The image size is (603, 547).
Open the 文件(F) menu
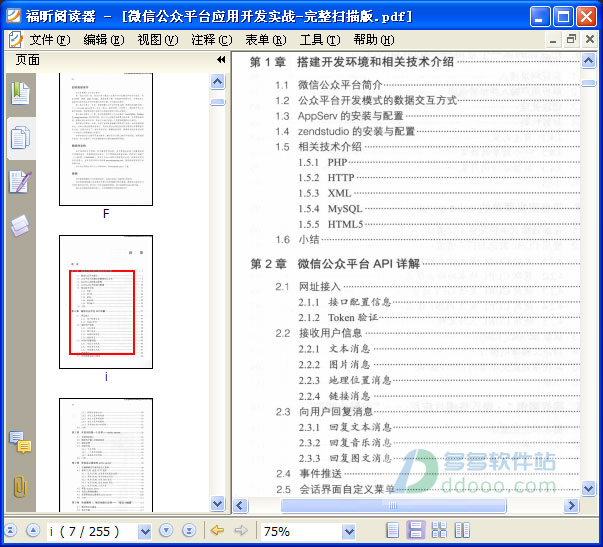(x=50, y=40)
